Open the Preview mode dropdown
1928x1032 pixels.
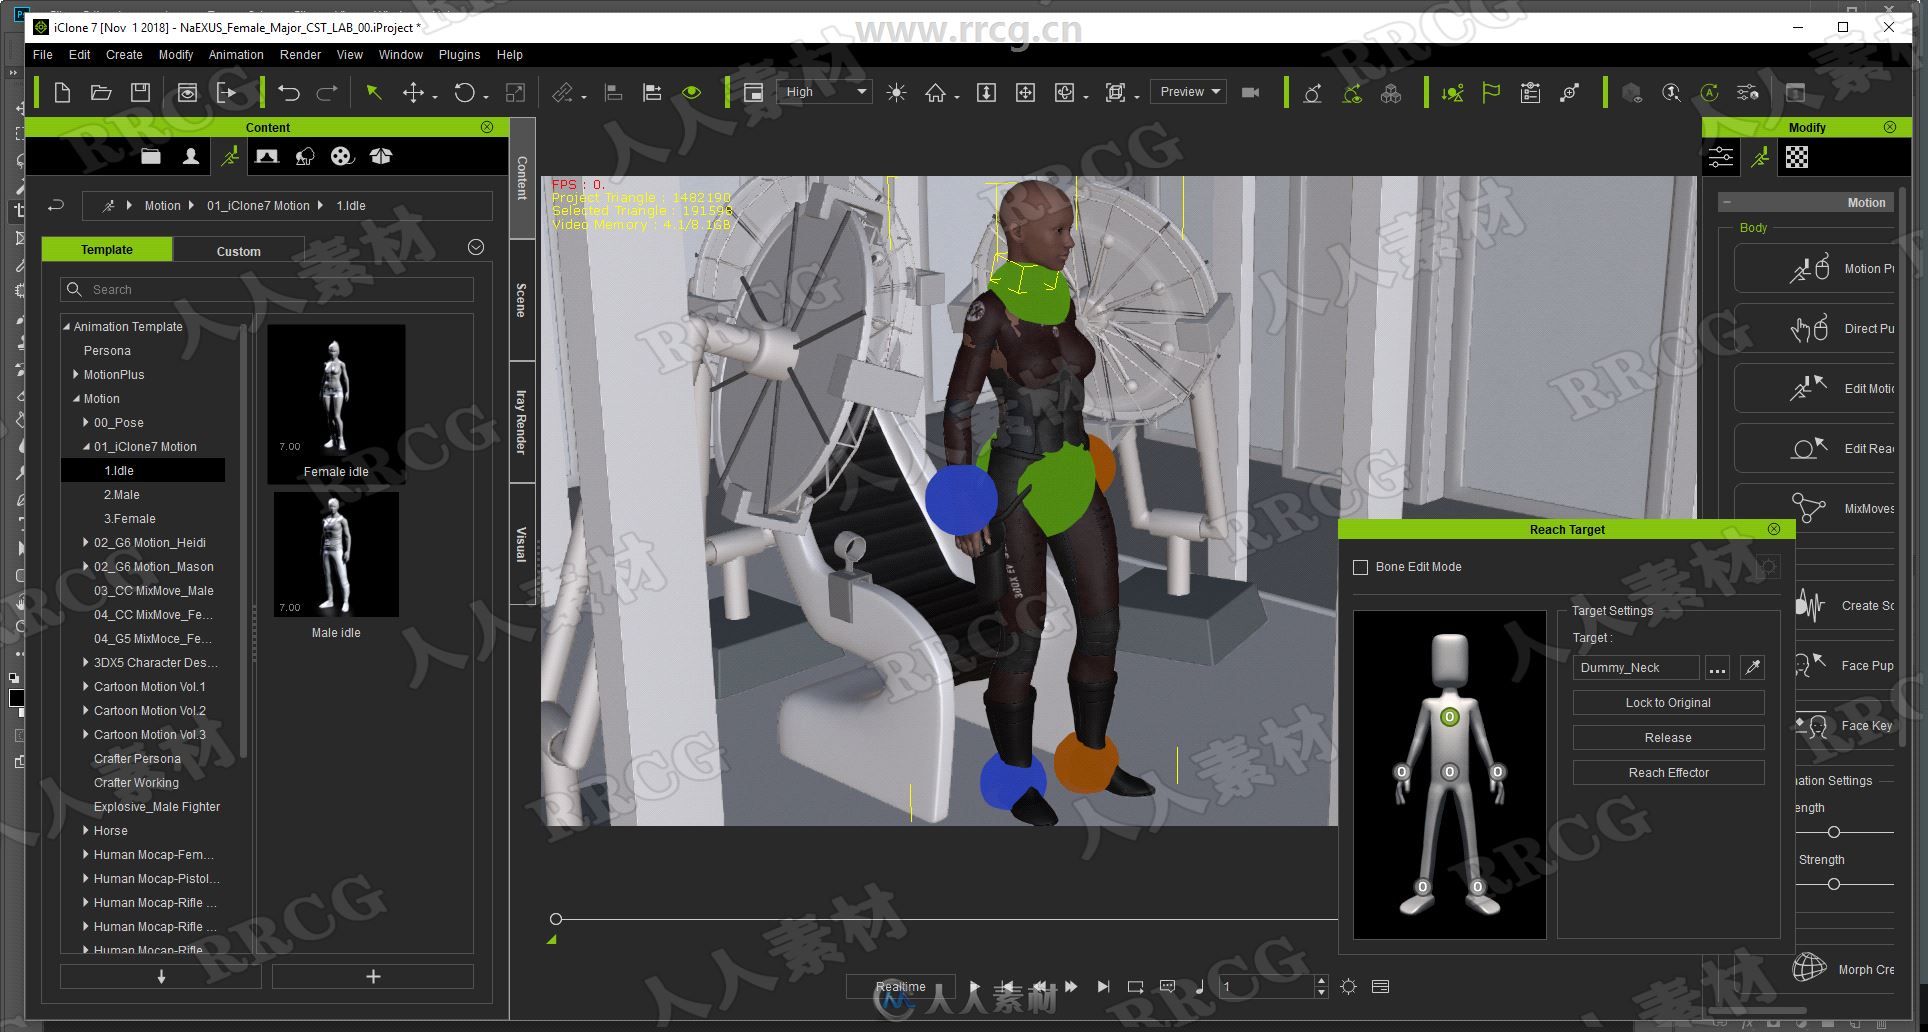click(1188, 92)
